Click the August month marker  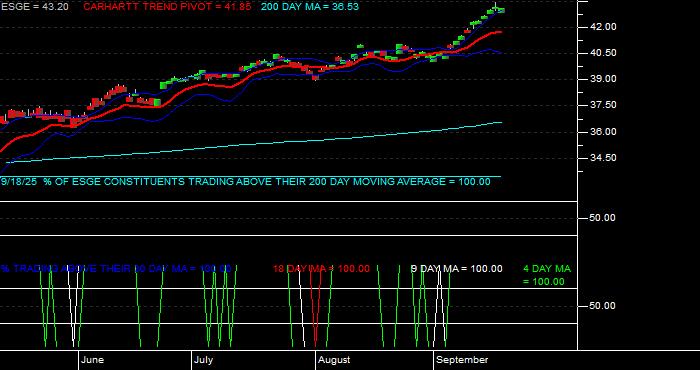point(334,360)
